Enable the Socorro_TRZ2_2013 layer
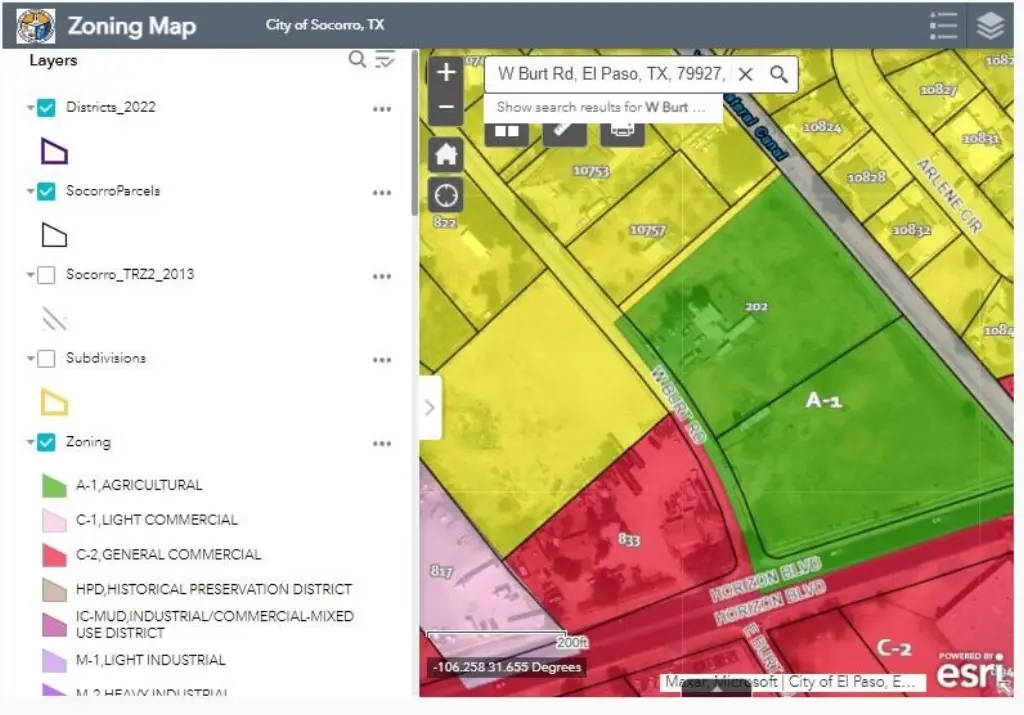1024x715 pixels. (x=46, y=275)
